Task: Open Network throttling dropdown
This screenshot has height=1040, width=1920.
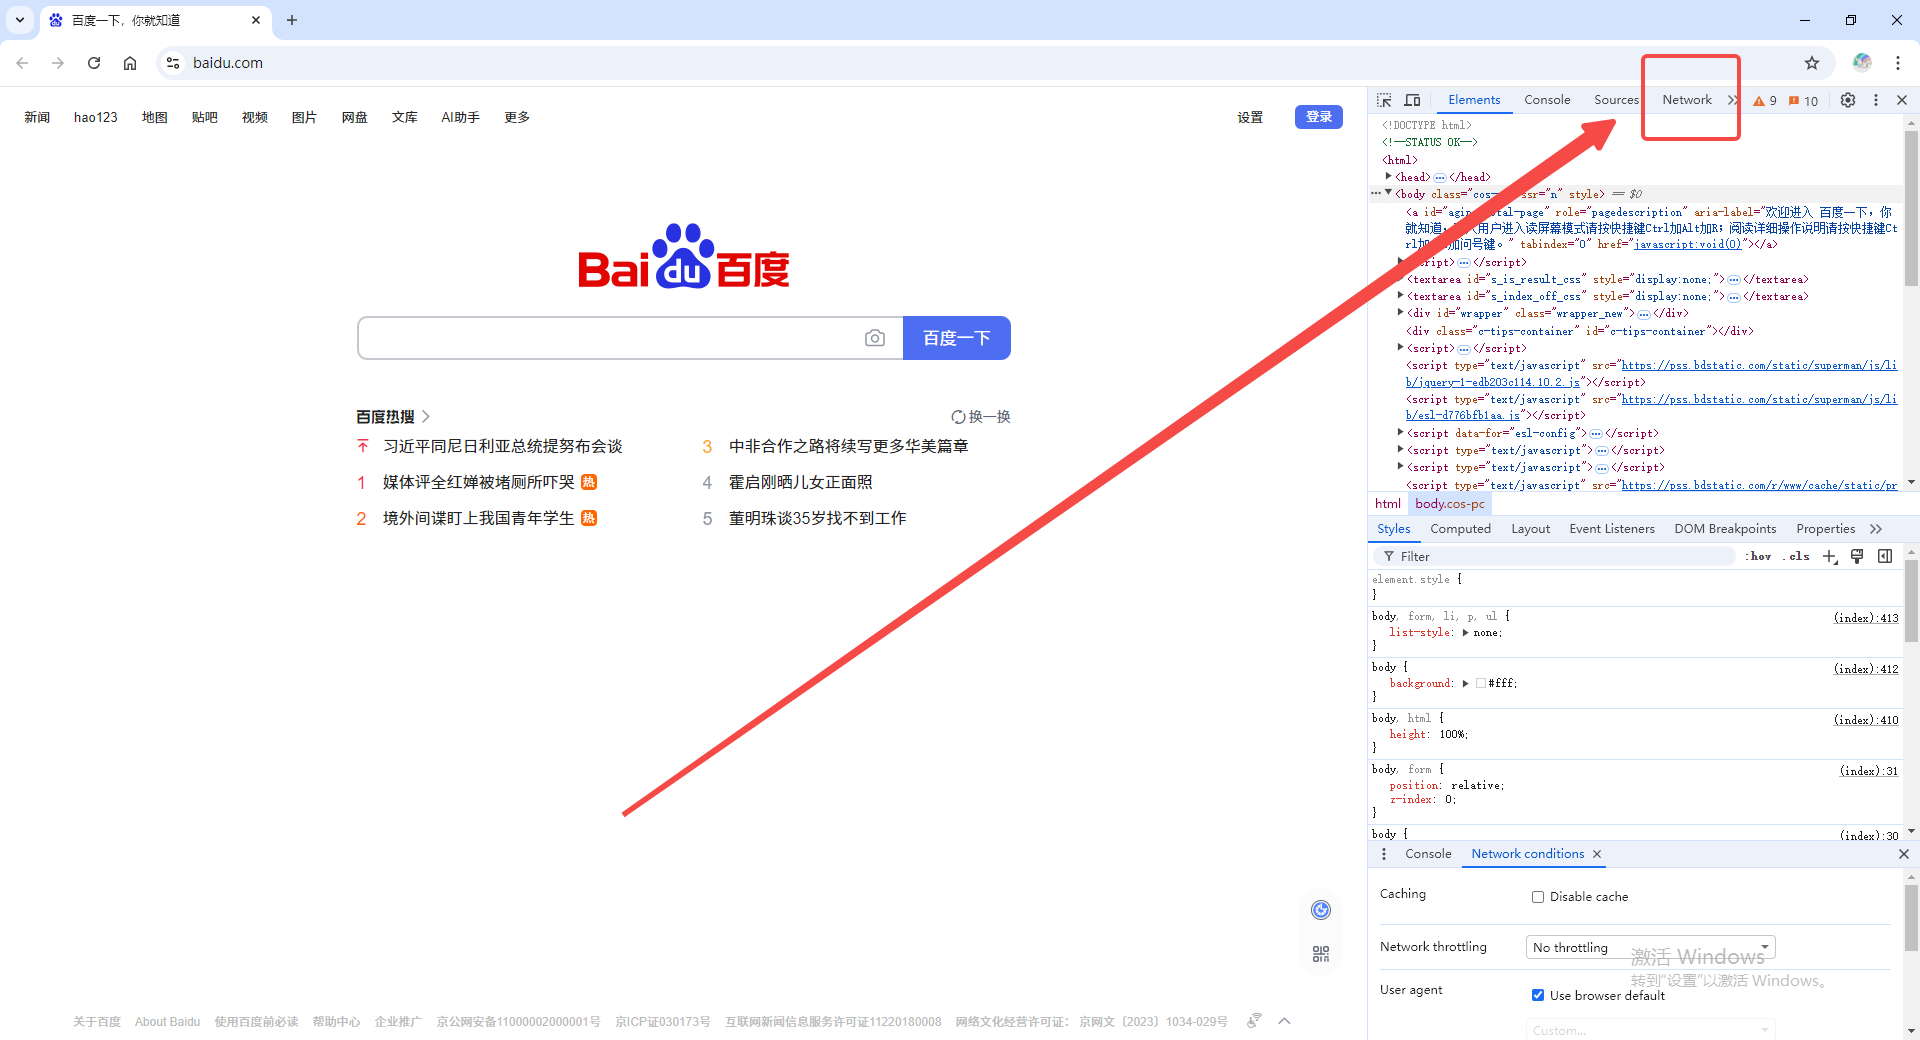Action: [1651, 947]
